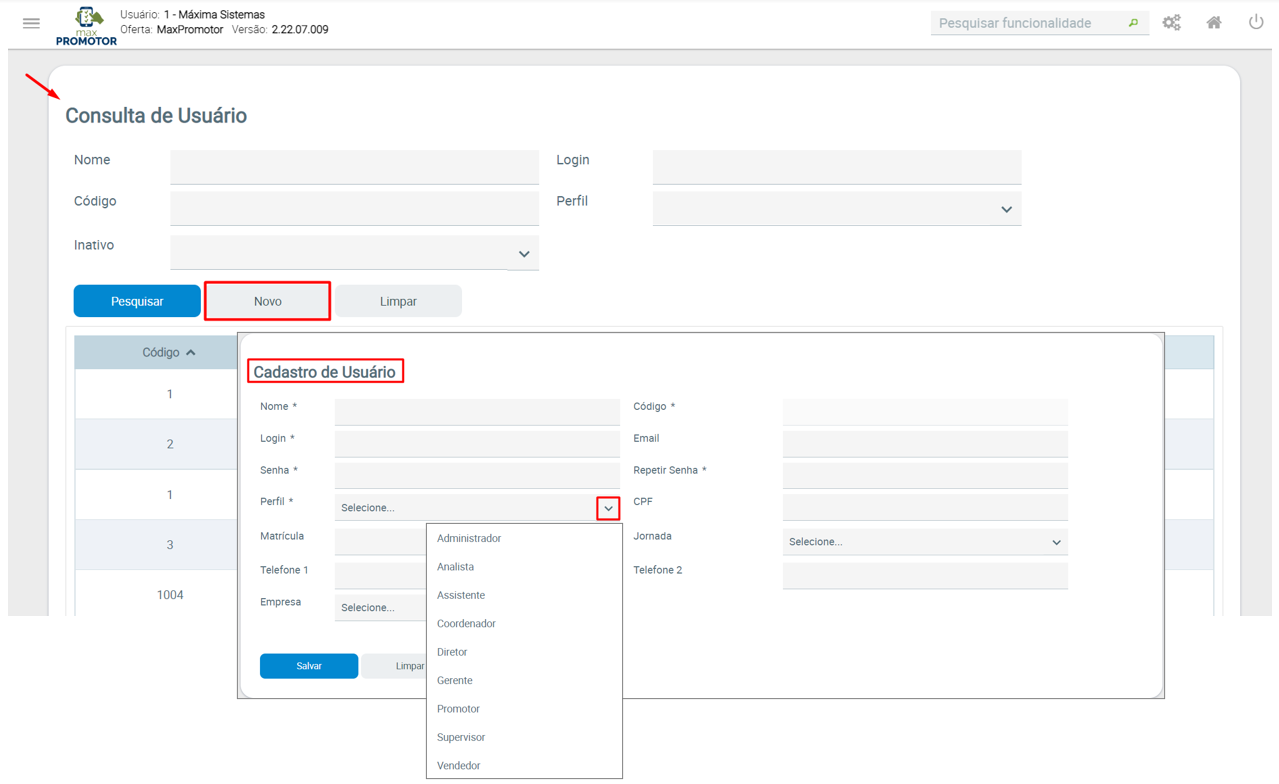Click the Email input field
1279x784 pixels.
pyautogui.click(x=924, y=443)
